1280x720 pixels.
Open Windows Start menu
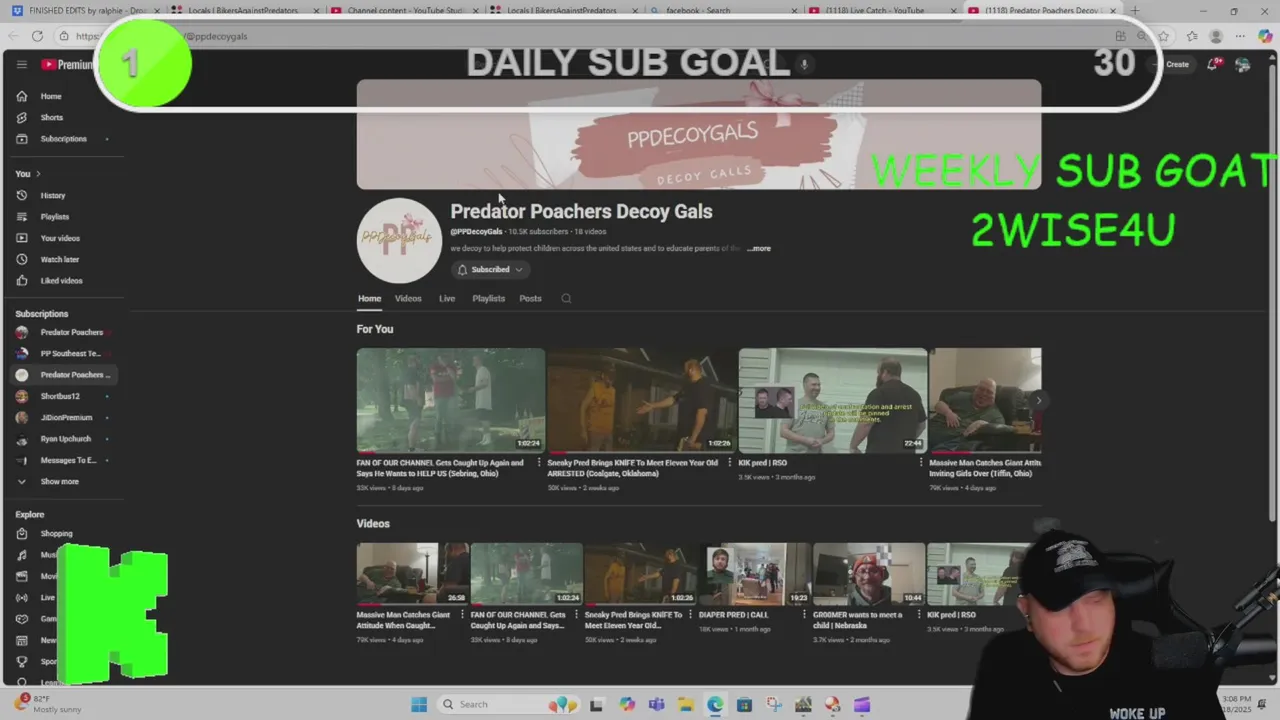click(419, 704)
